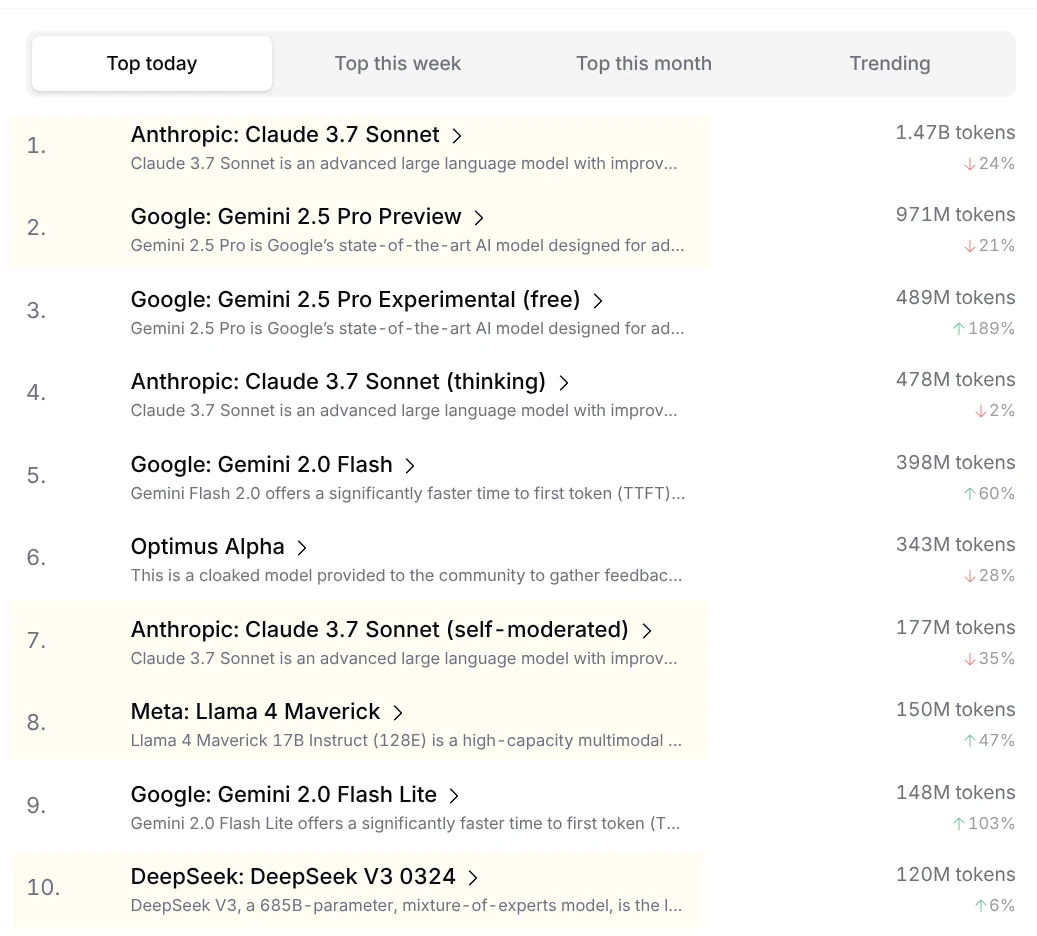Viewport: 1037px width, 936px height.
Task: Click the up 189% change indicator
Action: [x=983, y=328]
